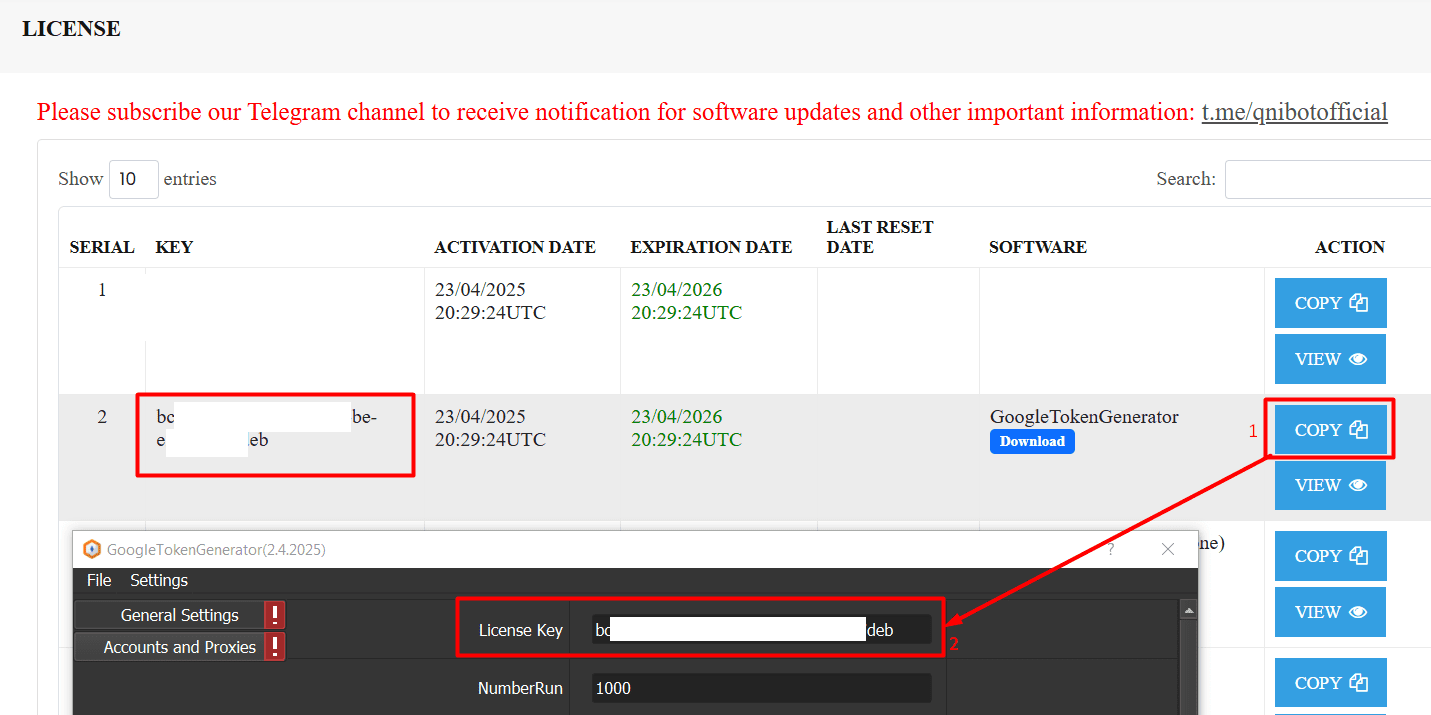
Task: Open File menu in GoogleTokenGenerator
Action: tap(99, 580)
